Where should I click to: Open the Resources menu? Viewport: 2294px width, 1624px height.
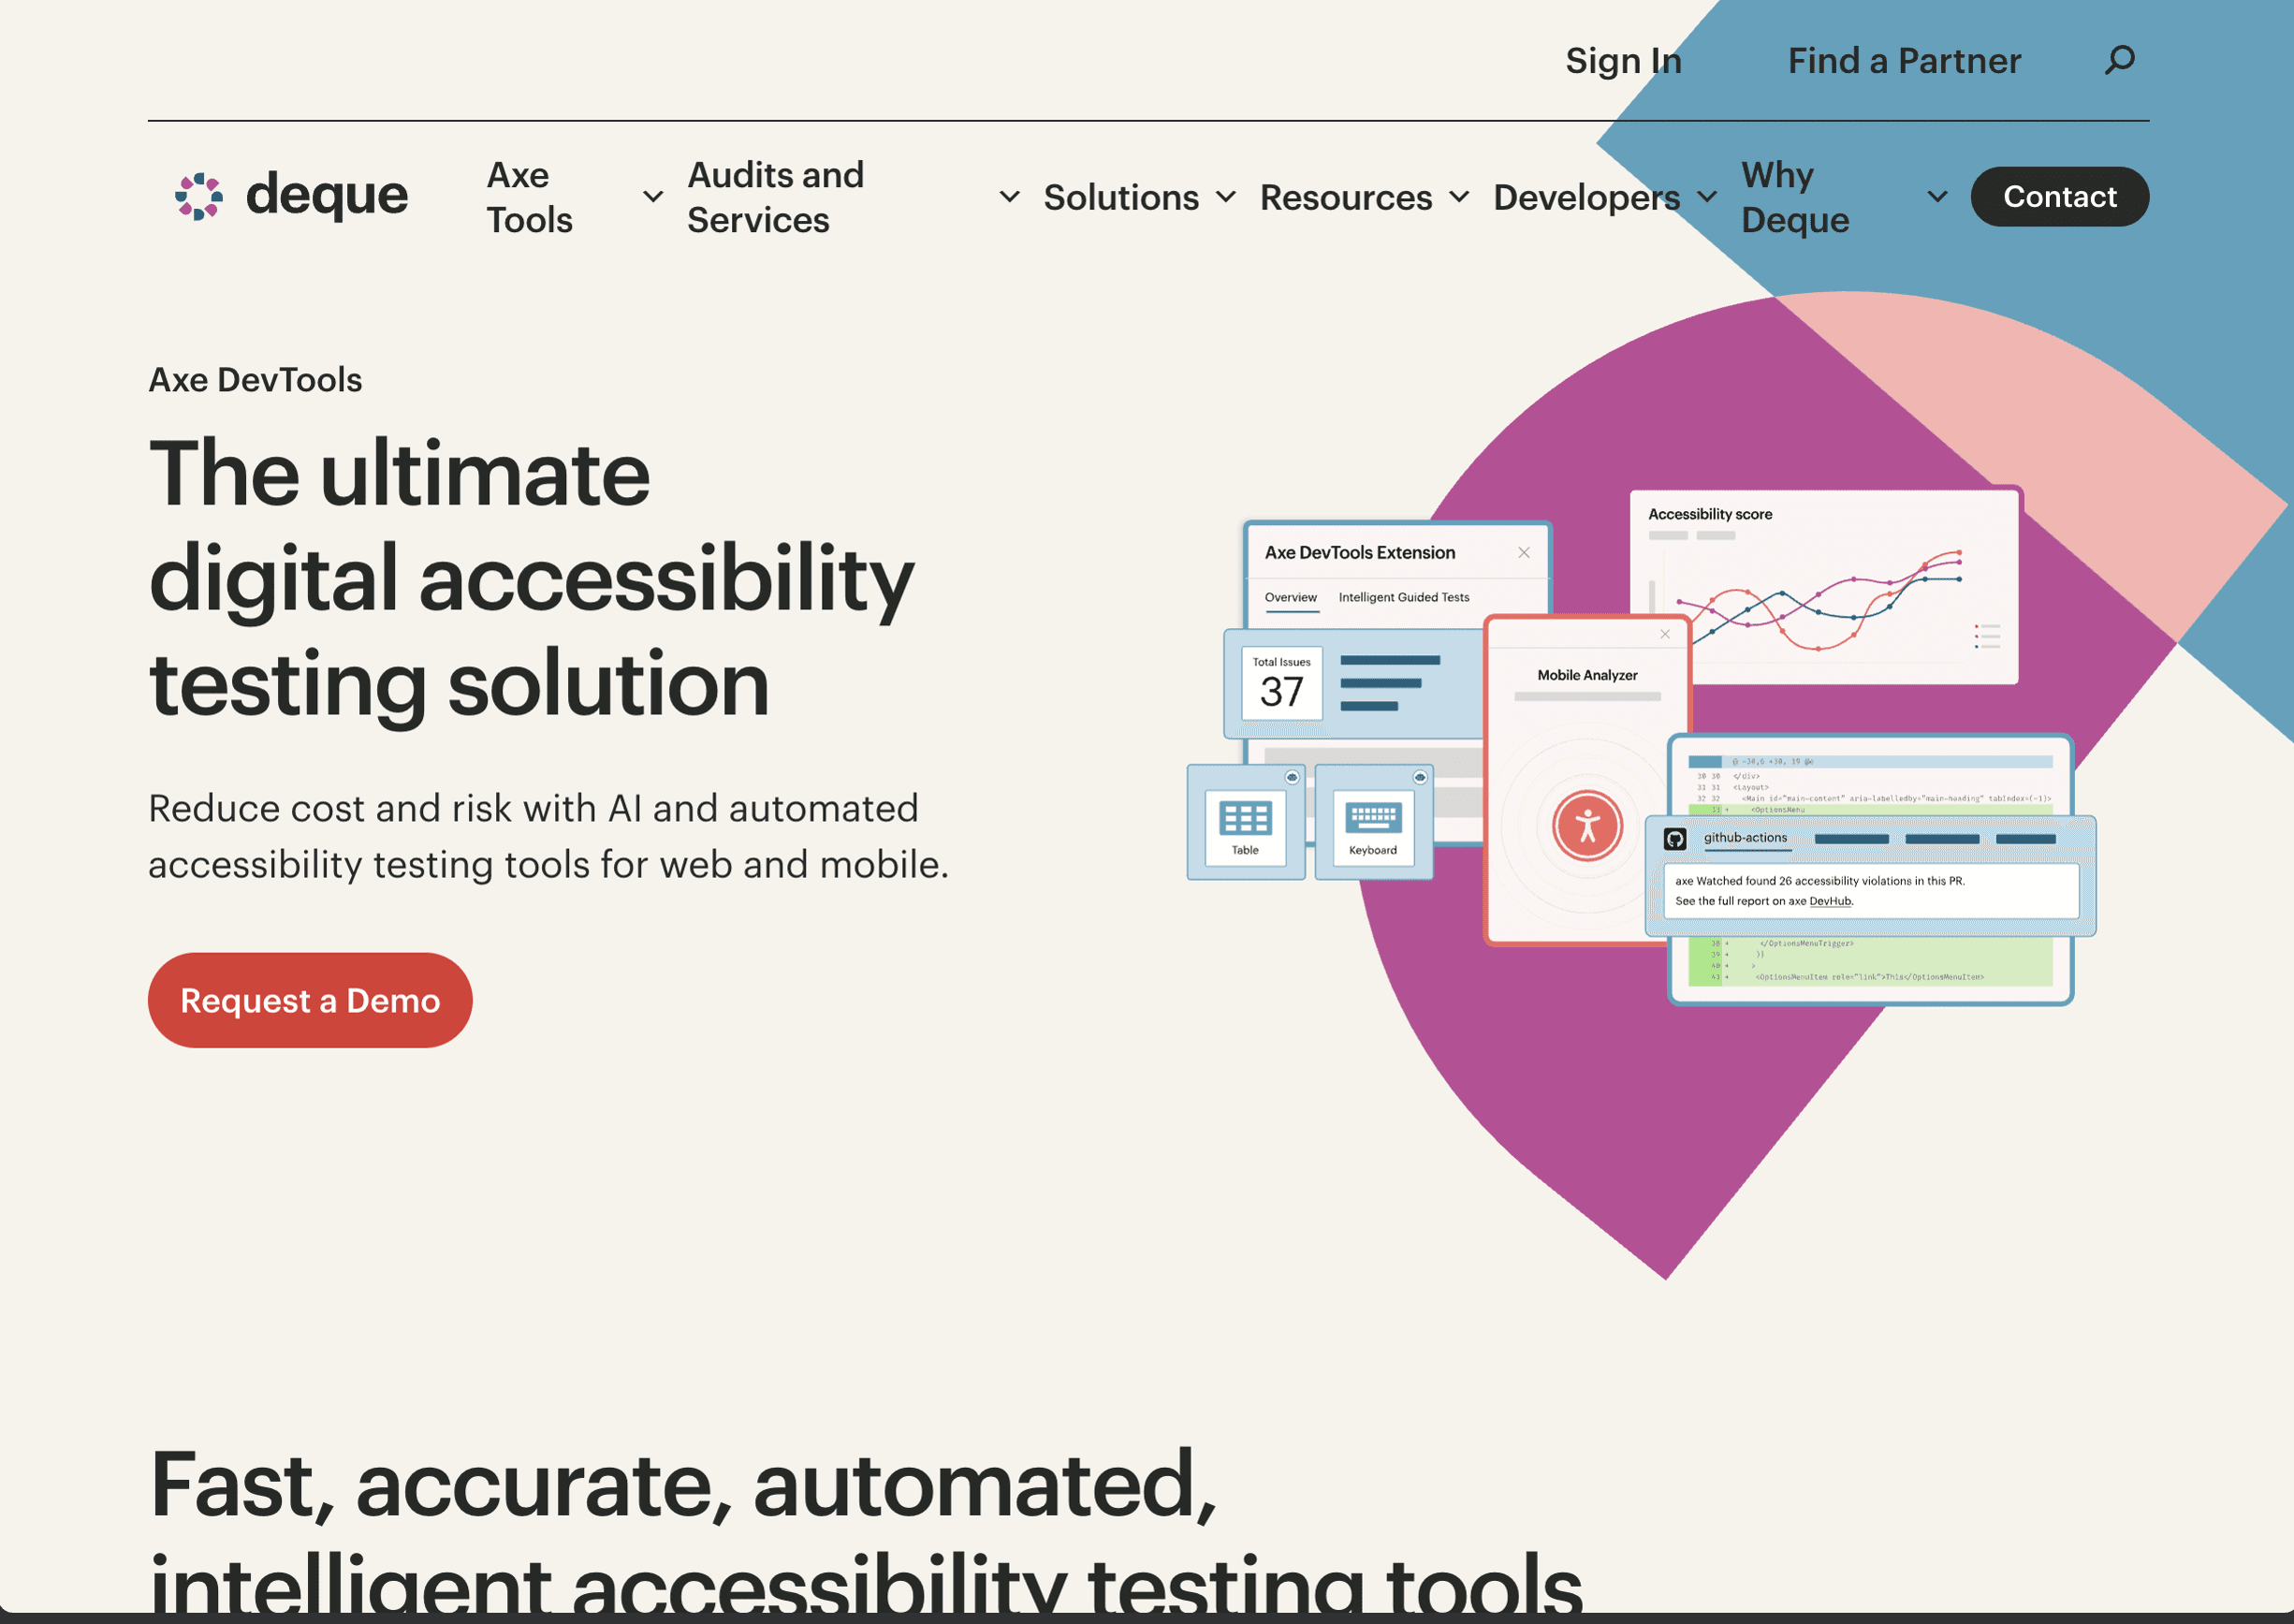pos(1346,197)
